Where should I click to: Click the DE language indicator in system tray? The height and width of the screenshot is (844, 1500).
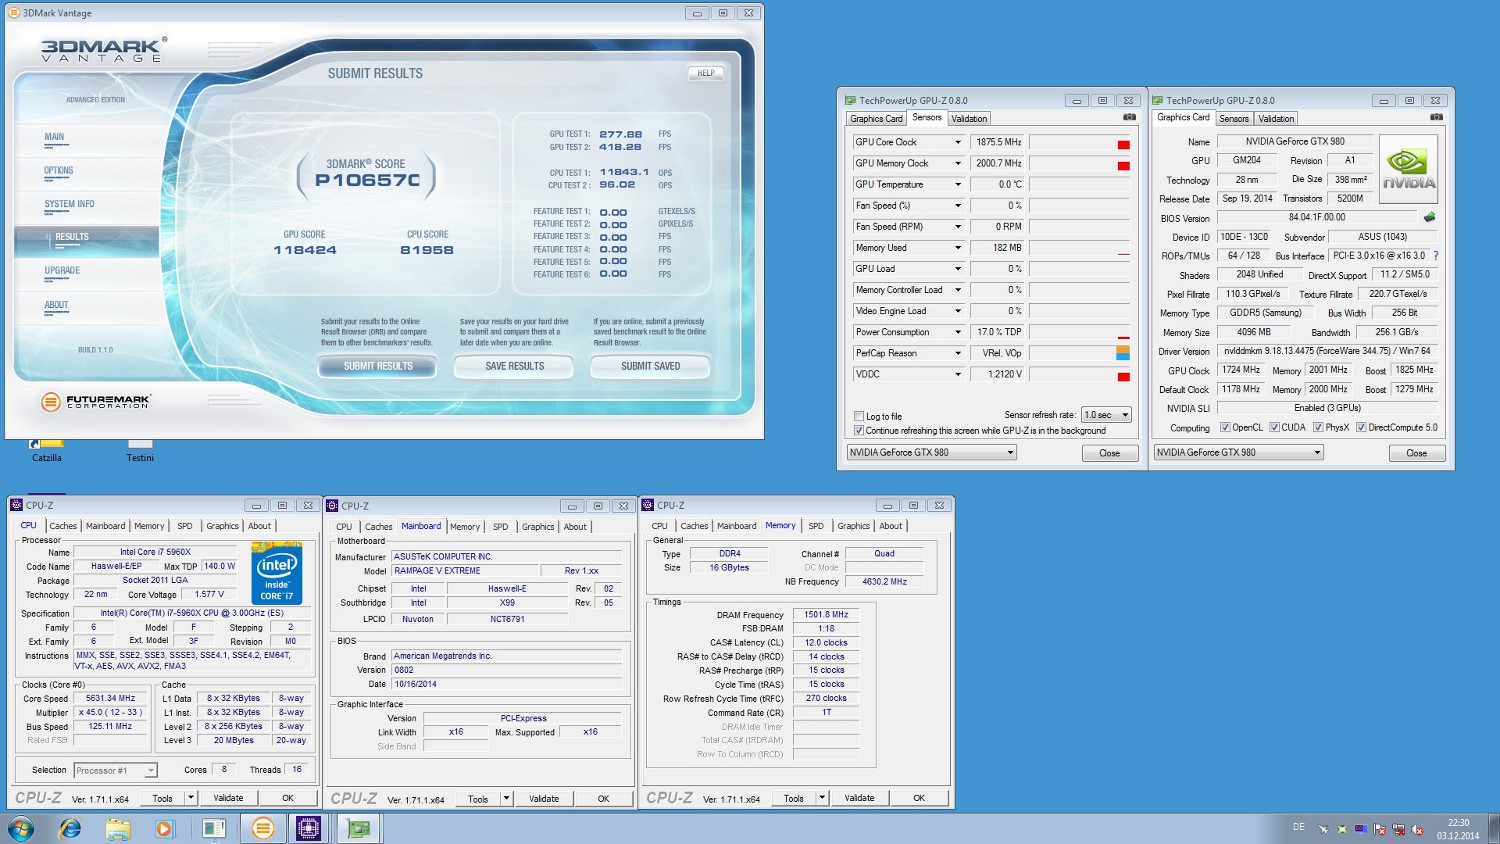1299,827
